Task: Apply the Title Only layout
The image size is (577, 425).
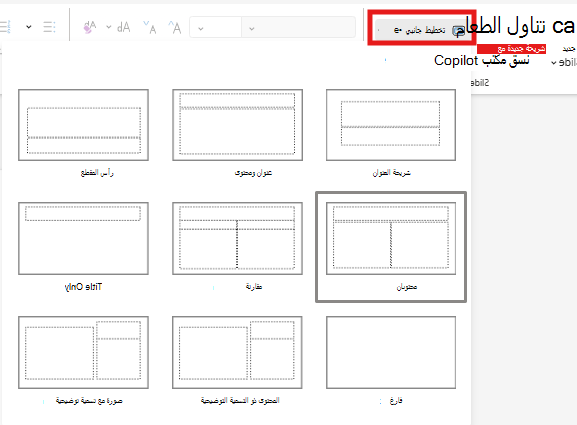Action: click(84, 238)
